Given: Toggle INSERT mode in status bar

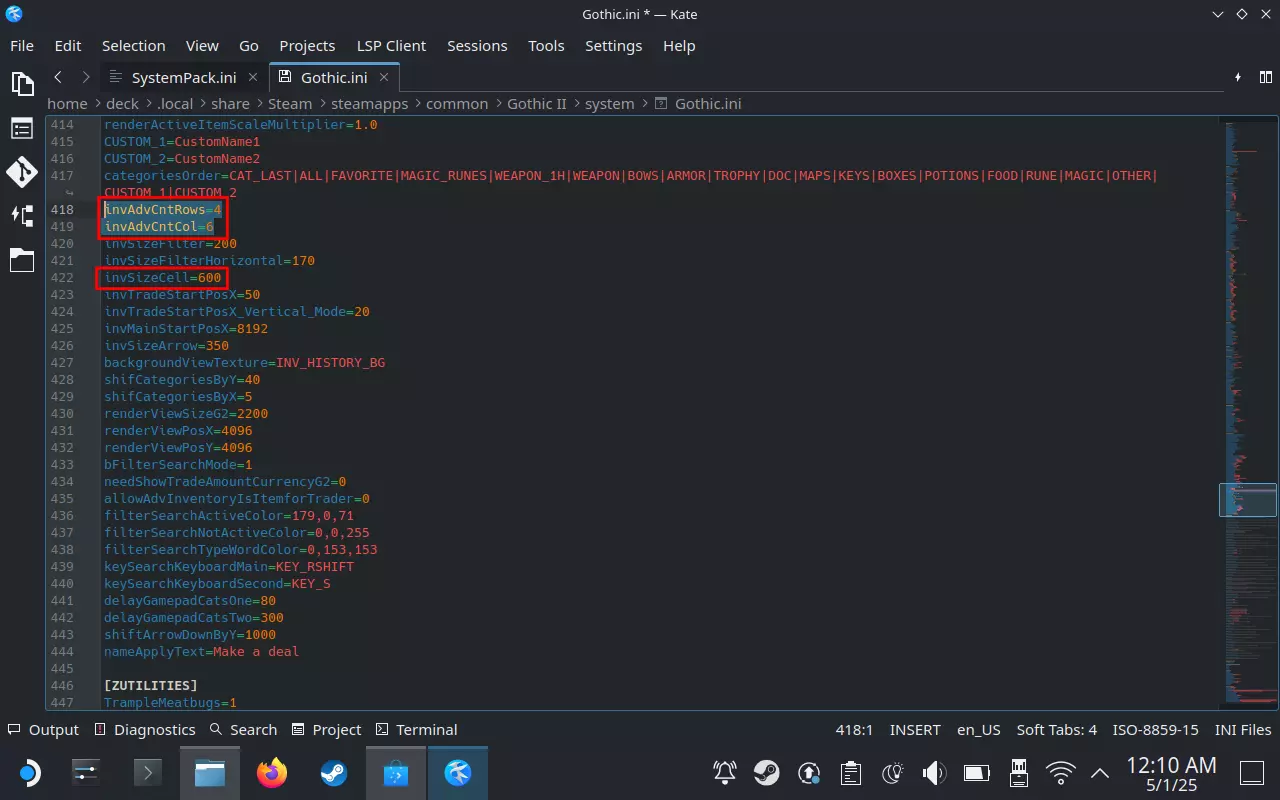Looking at the screenshot, I should 915,730.
